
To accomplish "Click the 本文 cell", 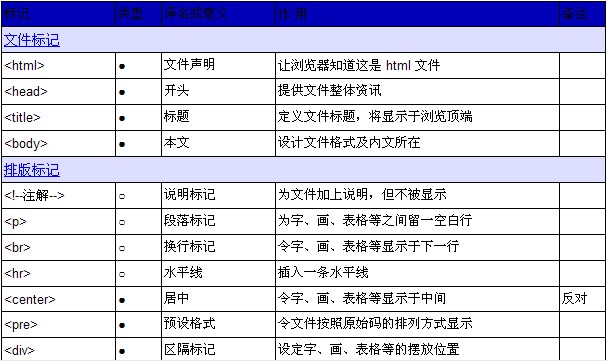I will click(x=218, y=144).
